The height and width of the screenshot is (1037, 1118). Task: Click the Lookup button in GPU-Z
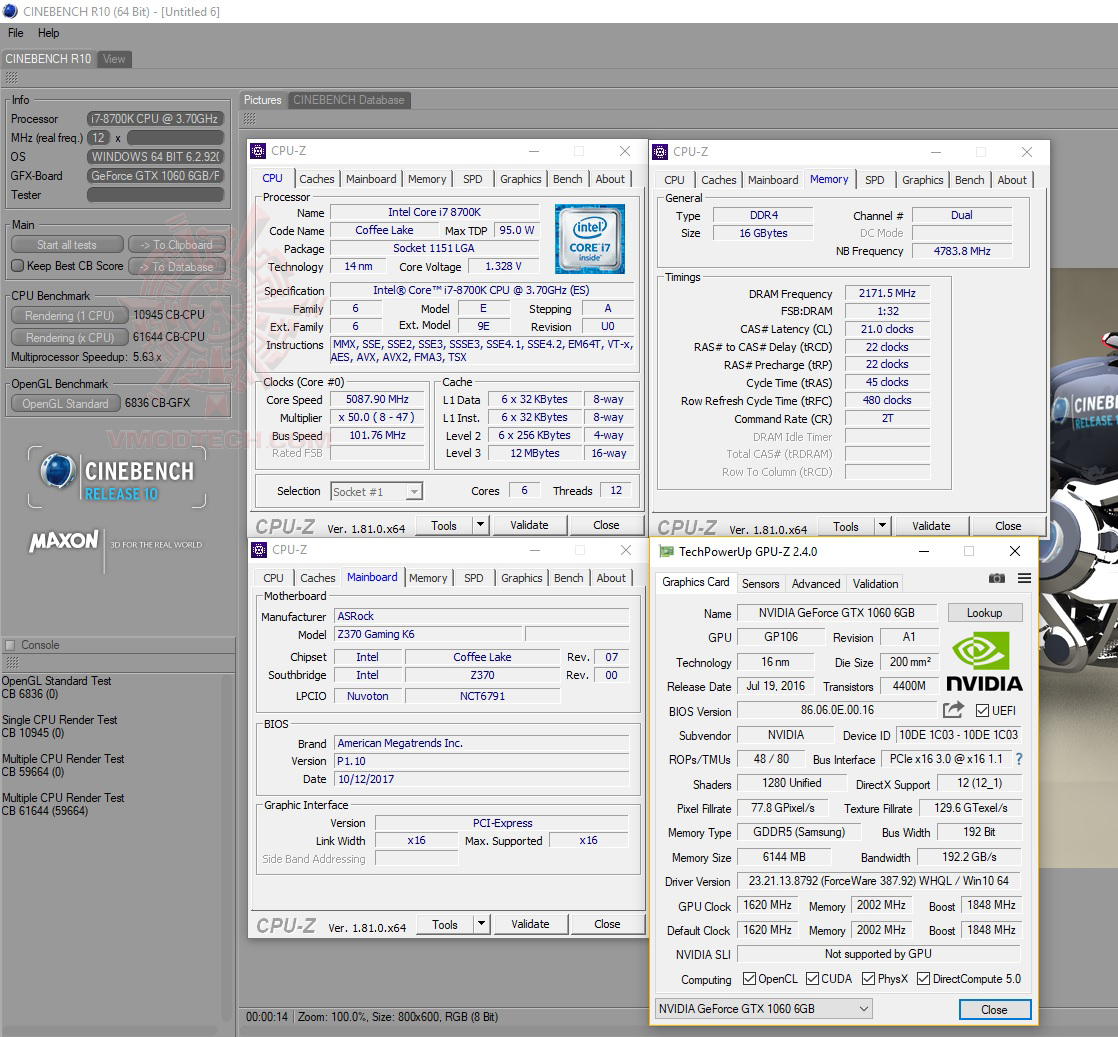(985, 612)
